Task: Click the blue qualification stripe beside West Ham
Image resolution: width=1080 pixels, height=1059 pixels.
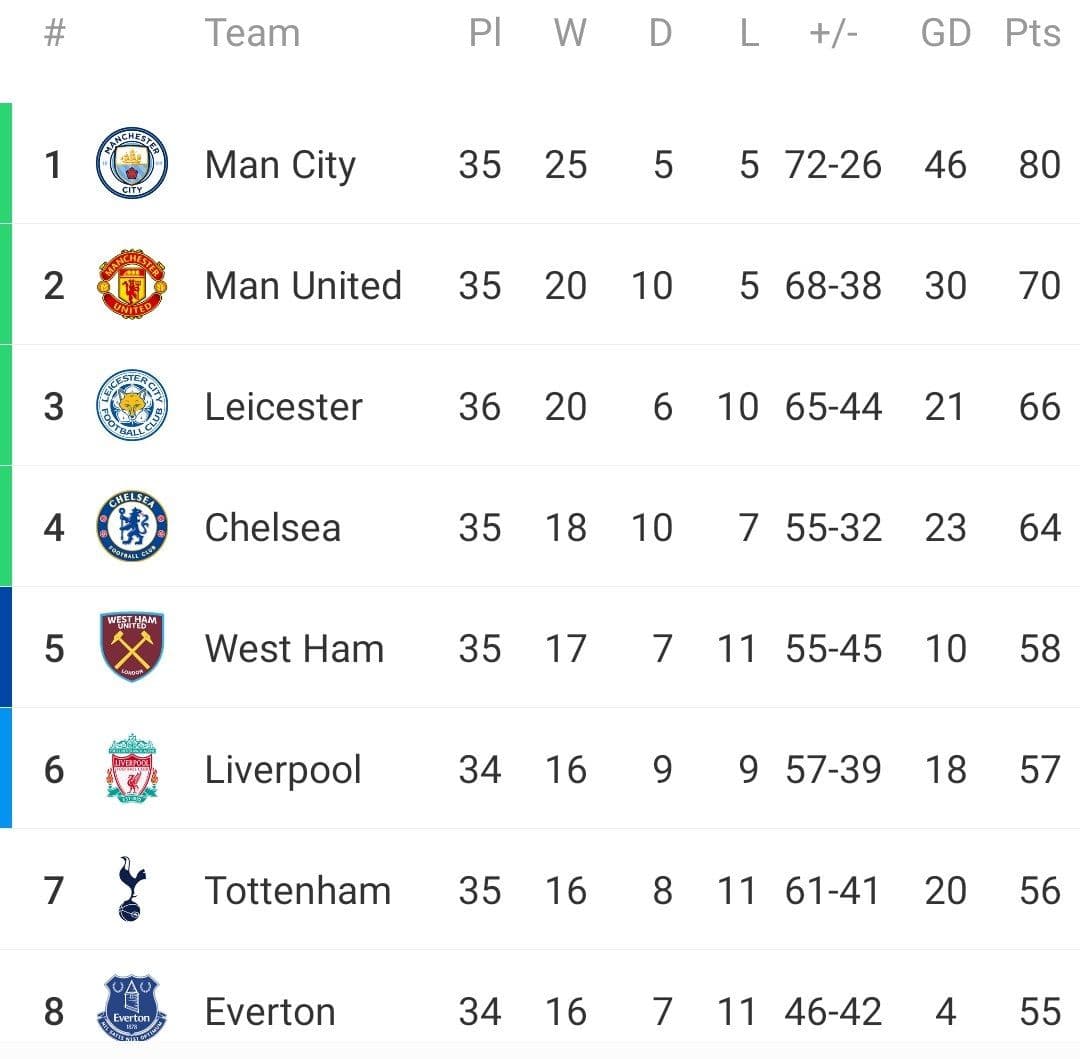Action: pyautogui.click(x=6, y=647)
